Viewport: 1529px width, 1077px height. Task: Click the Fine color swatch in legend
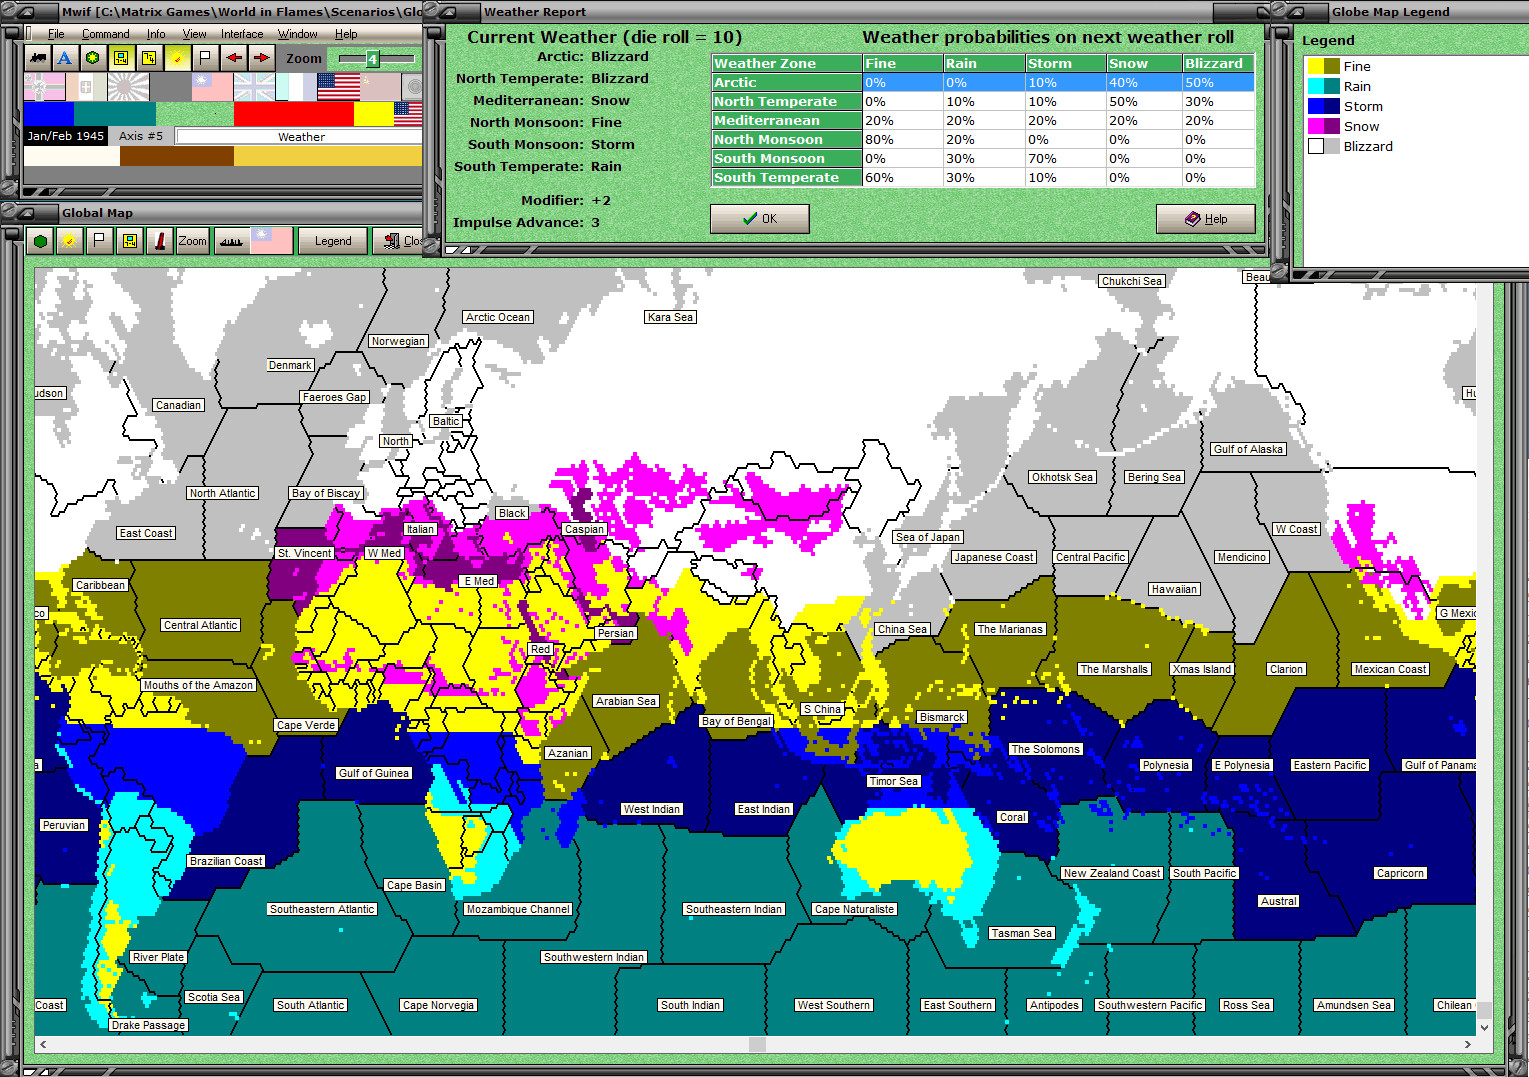[1324, 66]
